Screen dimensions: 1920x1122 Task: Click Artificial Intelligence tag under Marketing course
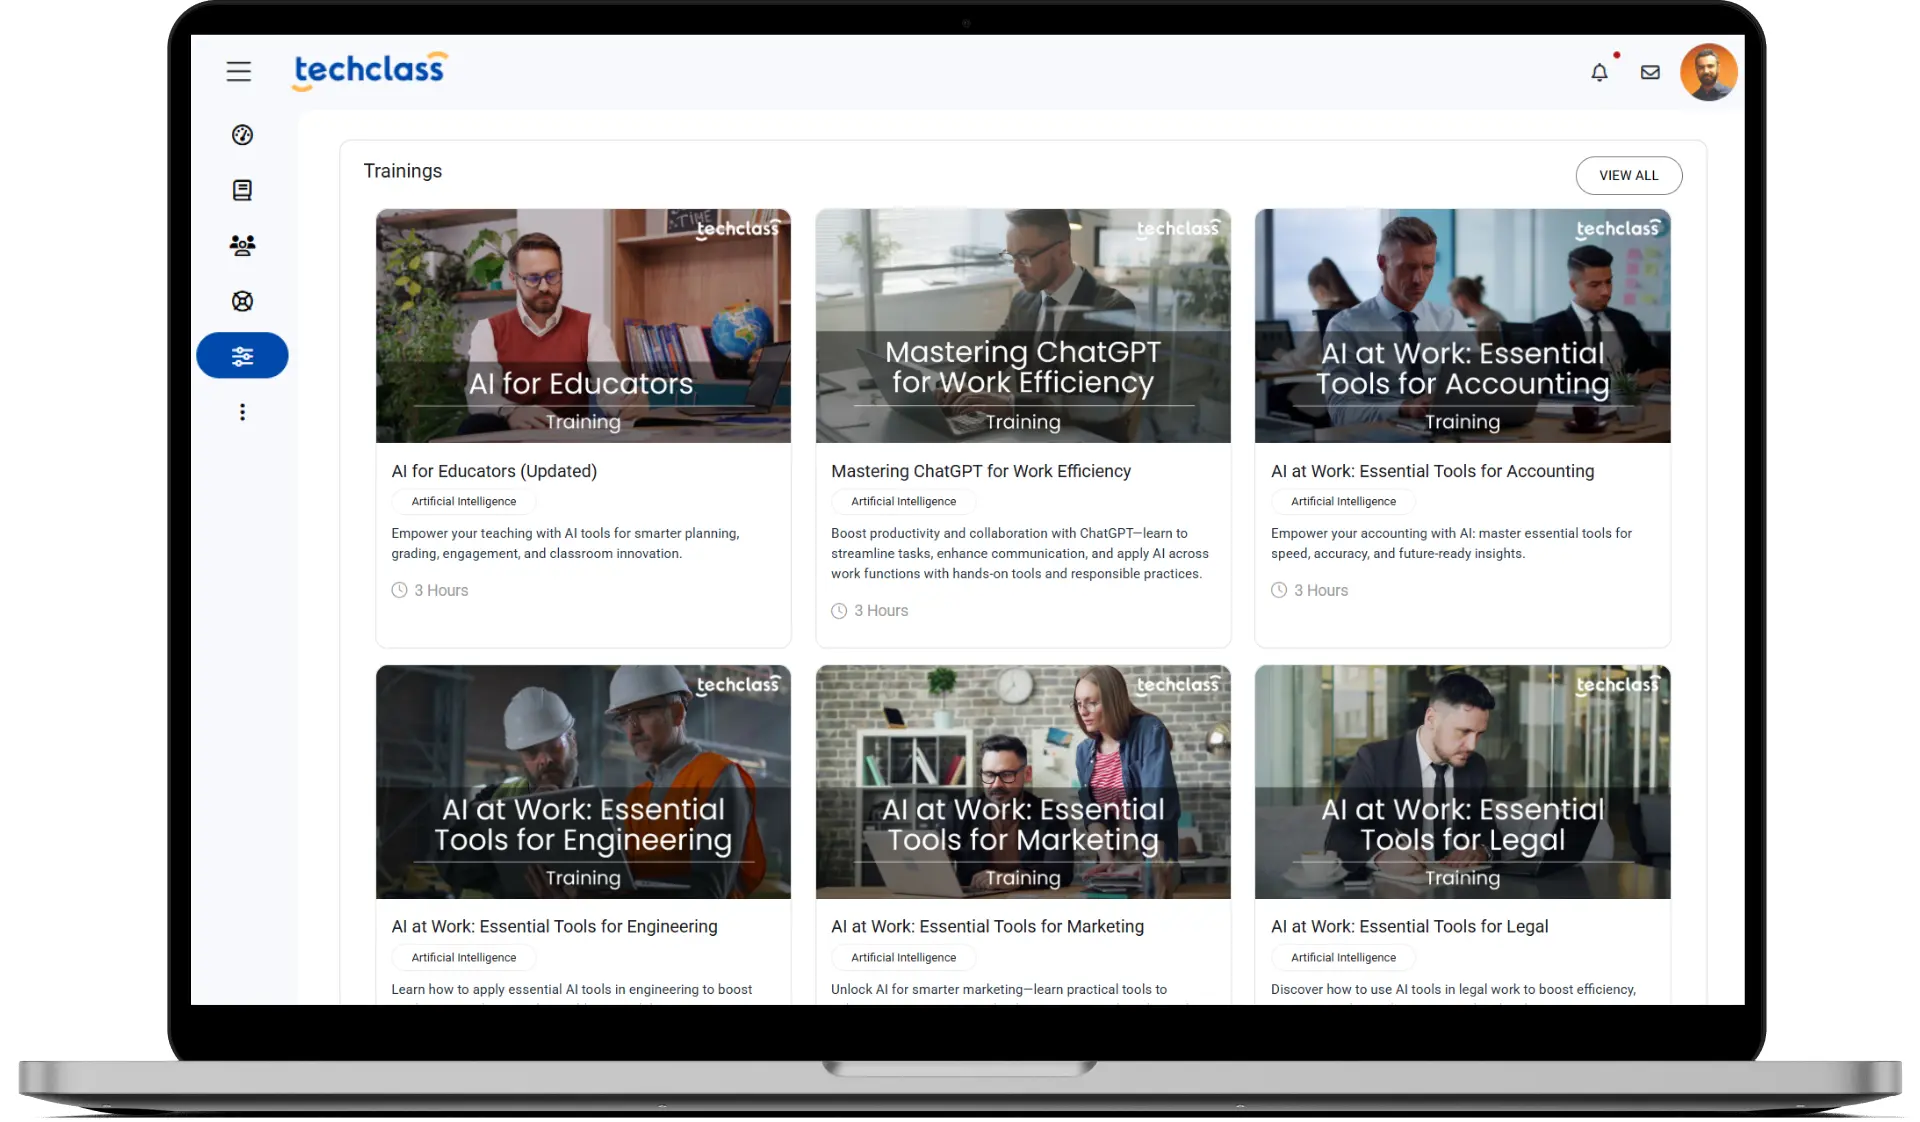click(903, 958)
